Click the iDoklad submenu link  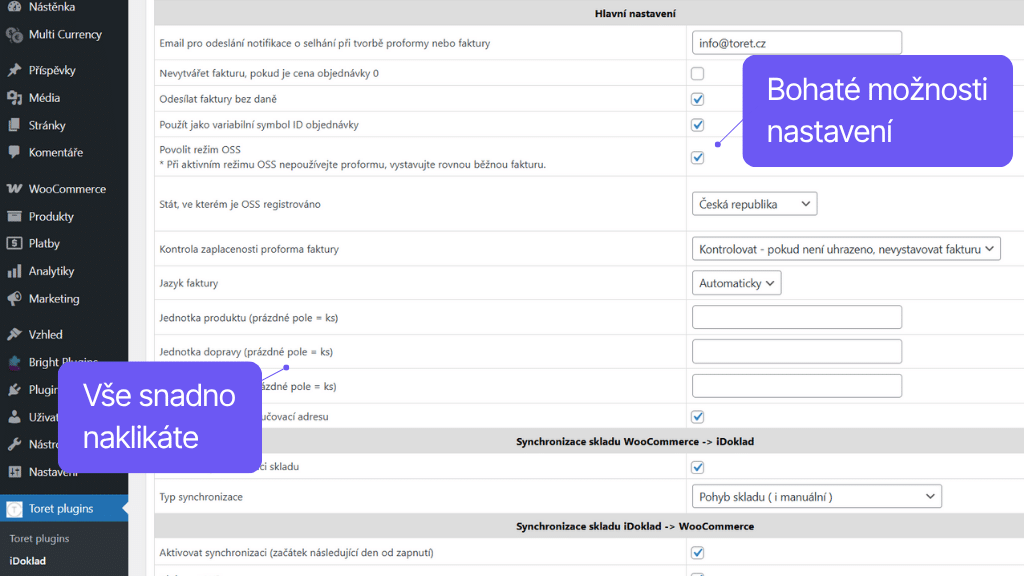[27, 561]
